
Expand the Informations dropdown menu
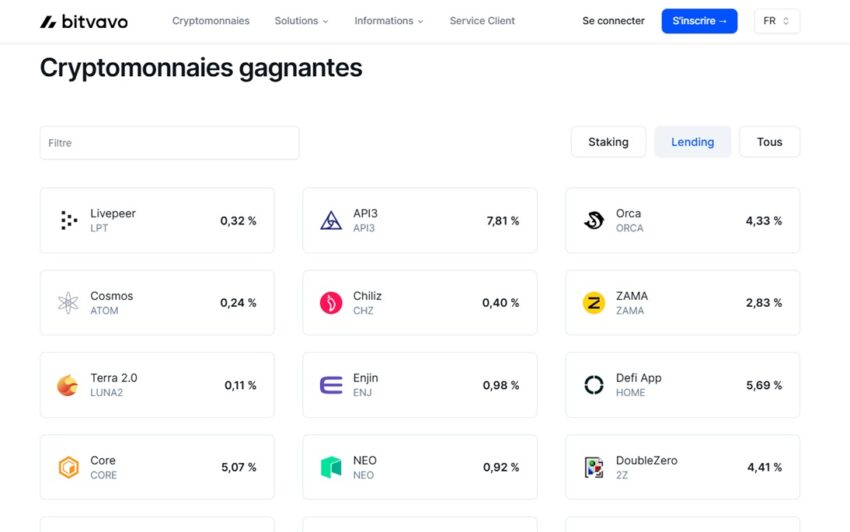389,21
